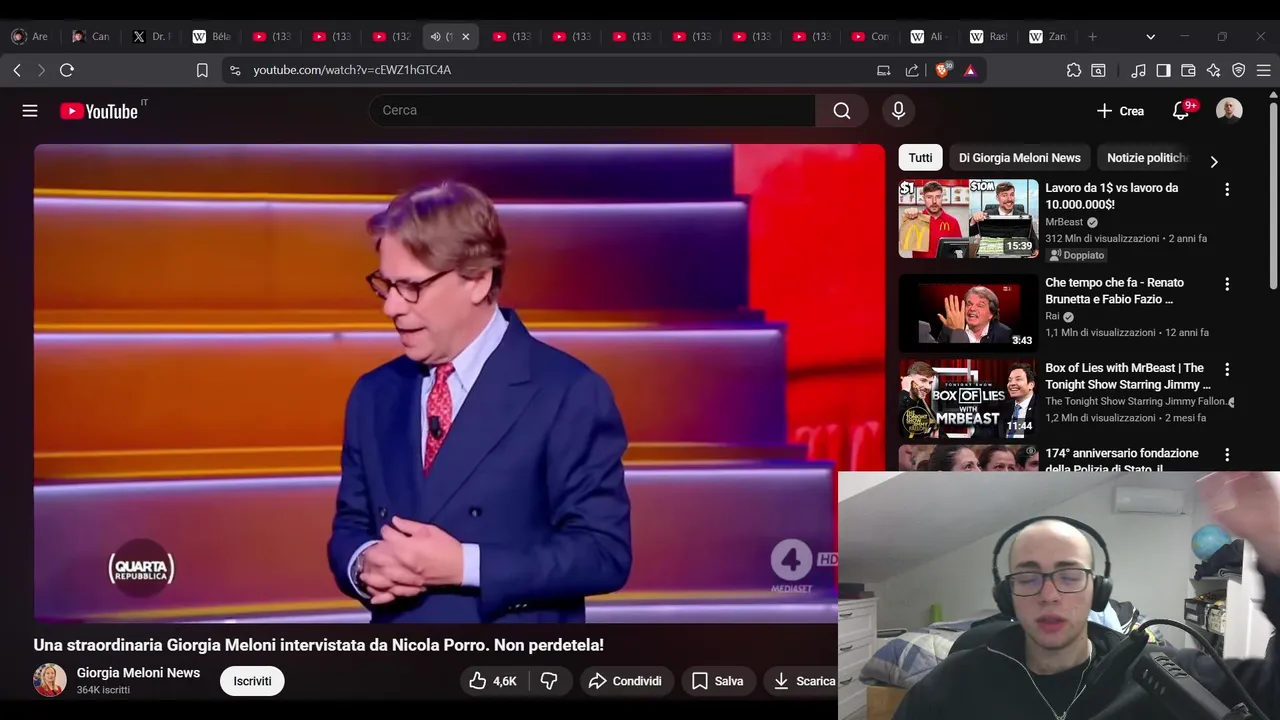1280x720 pixels.
Task: Open the Giorgia Meloni News channel avatar
Action: pyautogui.click(x=50, y=680)
